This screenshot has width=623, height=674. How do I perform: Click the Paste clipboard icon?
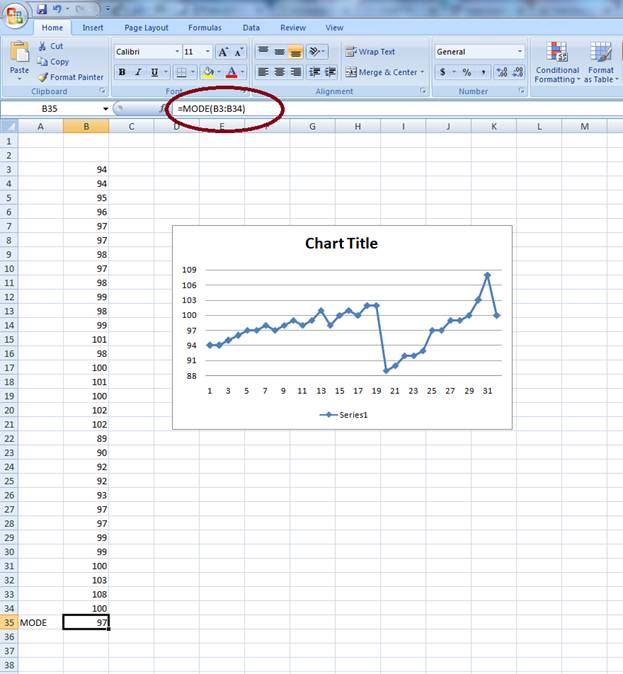pos(19,58)
